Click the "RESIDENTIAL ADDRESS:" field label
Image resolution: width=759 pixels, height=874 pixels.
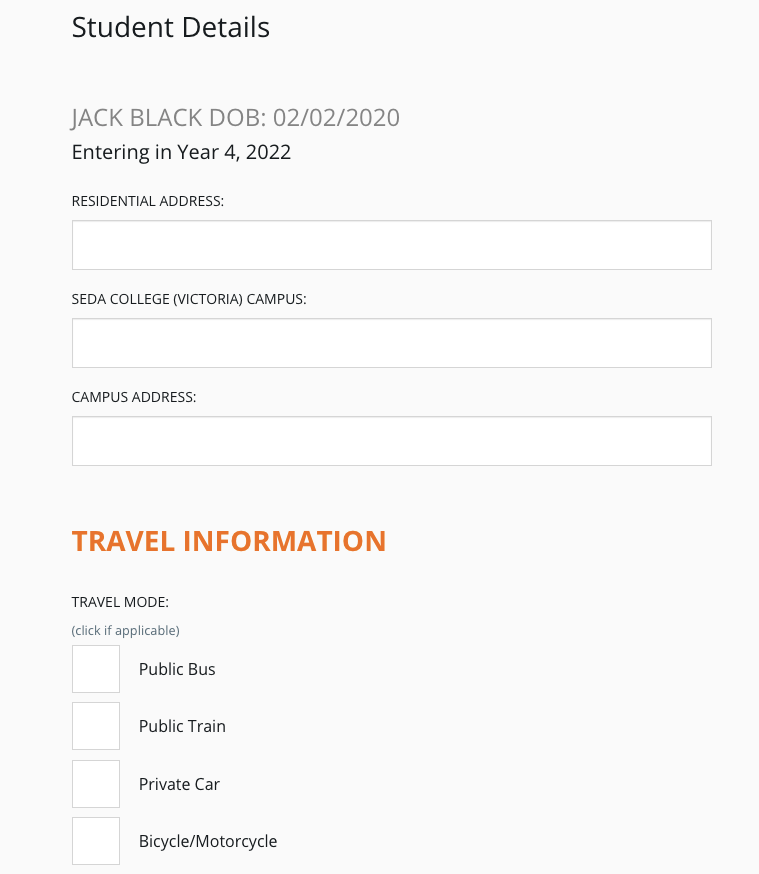pyautogui.click(x=148, y=201)
